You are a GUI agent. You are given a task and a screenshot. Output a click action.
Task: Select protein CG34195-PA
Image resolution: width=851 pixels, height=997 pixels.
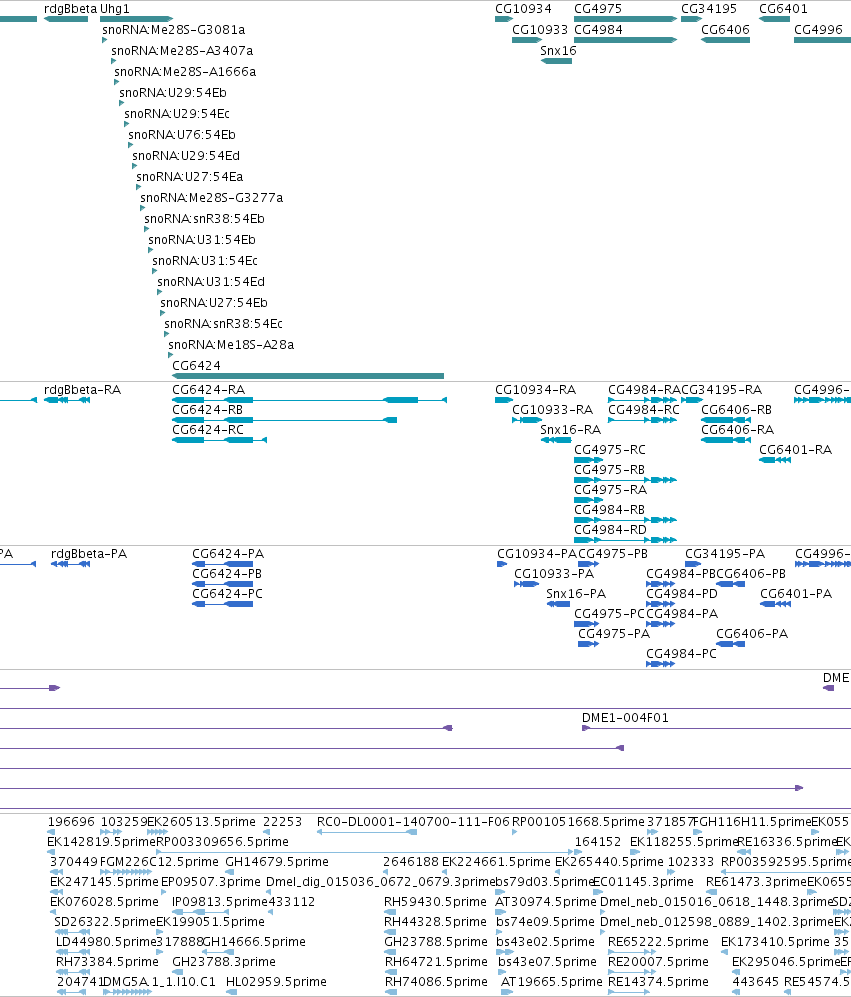click(x=693, y=564)
